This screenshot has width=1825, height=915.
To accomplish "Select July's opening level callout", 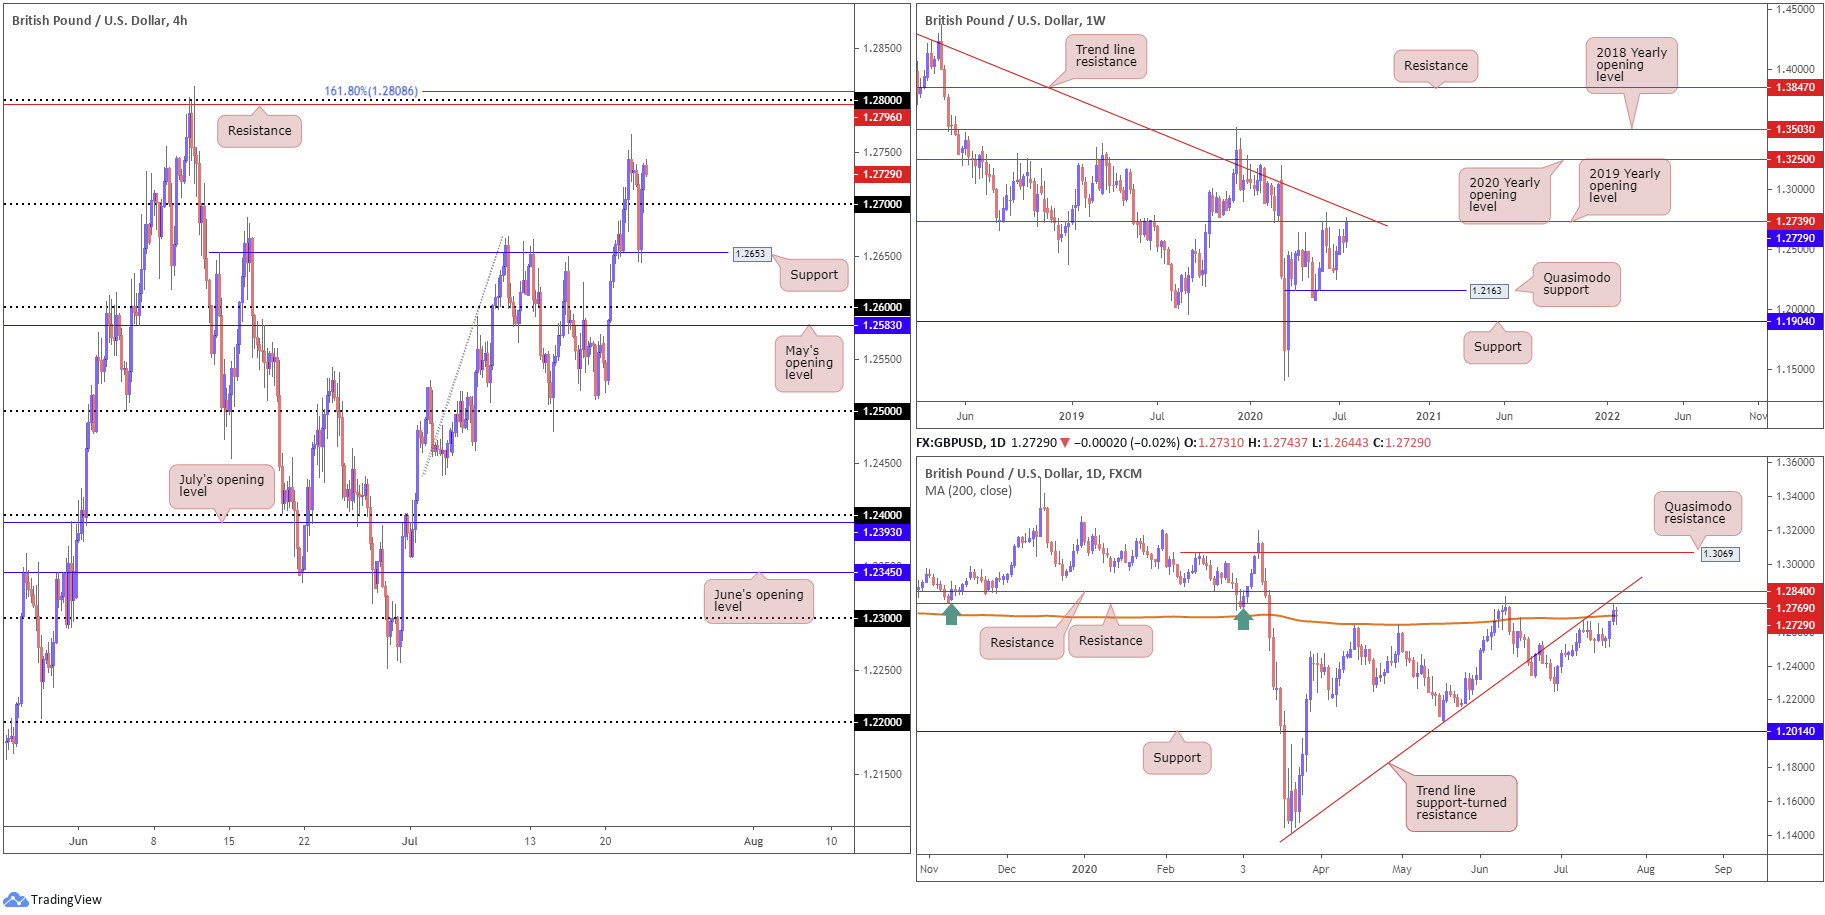I will tap(221, 486).
